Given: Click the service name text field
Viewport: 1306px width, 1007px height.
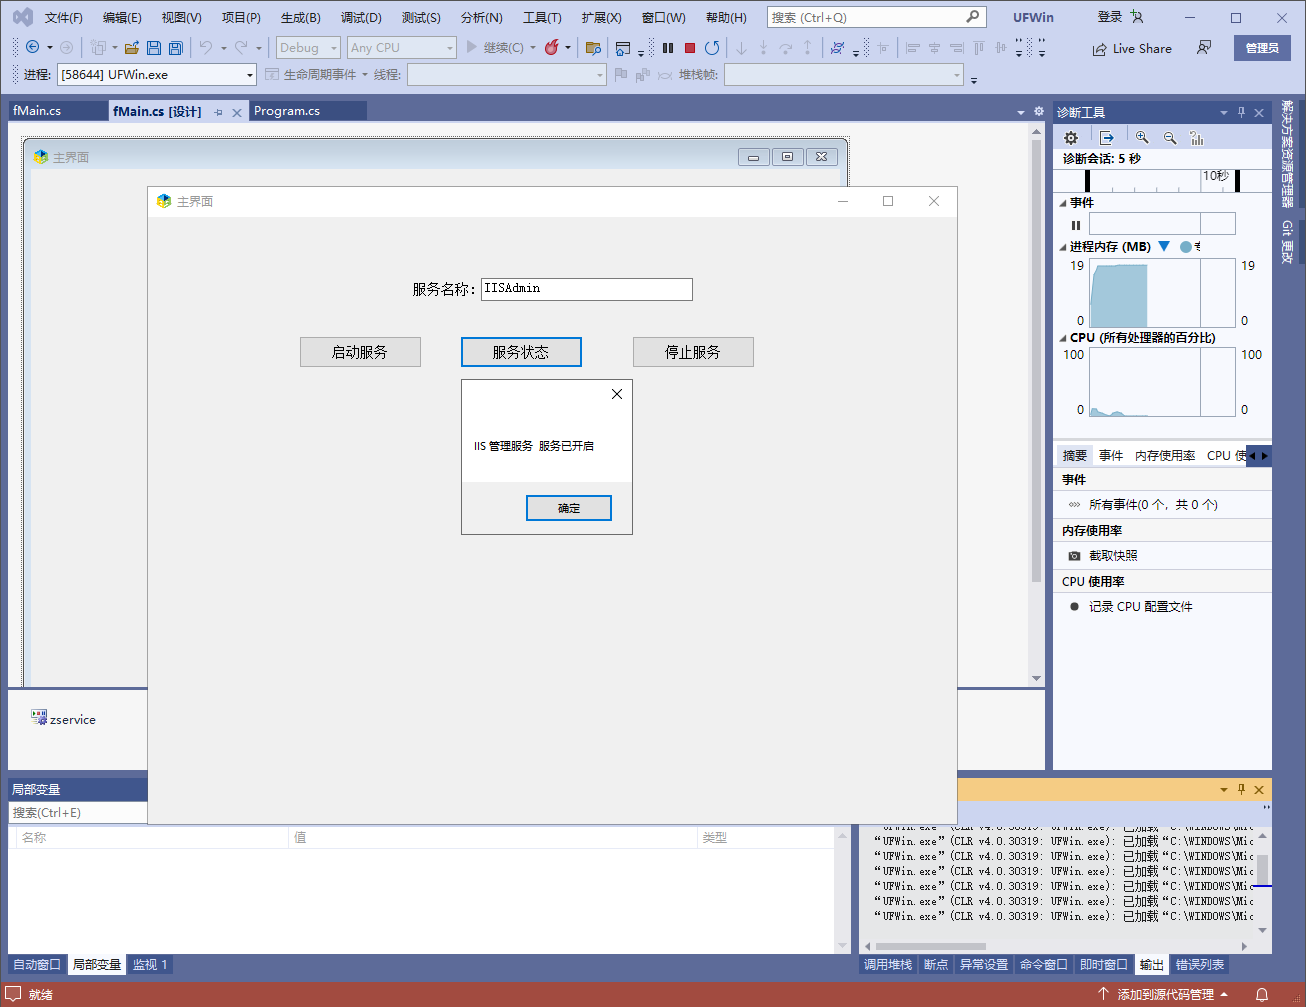Looking at the screenshot, I should coord(587,289).
